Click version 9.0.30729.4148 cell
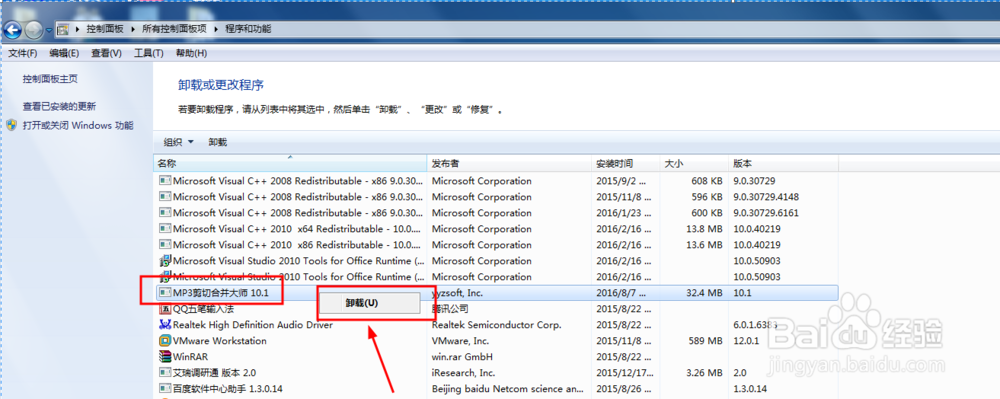 (766, 197)
